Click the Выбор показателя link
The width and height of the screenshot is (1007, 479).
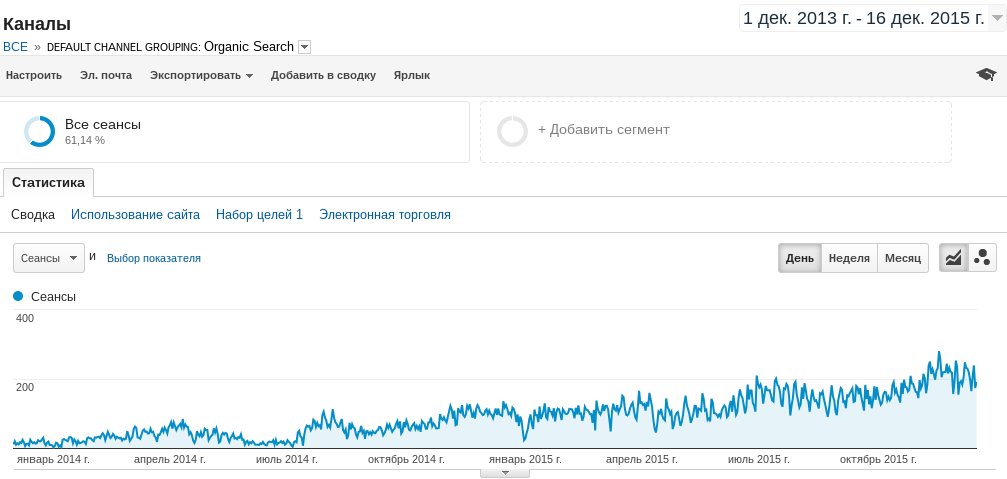pyautogui.click(x=154, y=258)
